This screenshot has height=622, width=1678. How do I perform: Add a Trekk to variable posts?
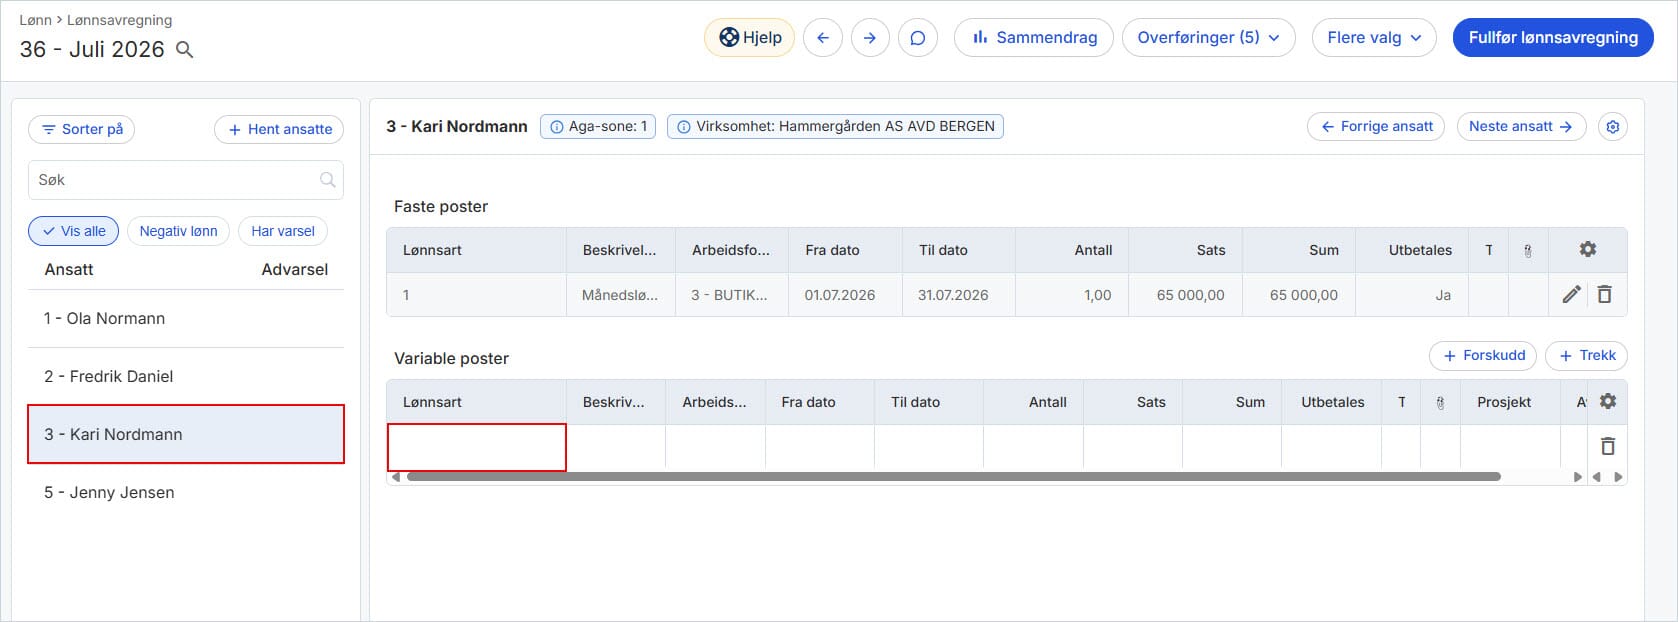pos(1587,356)
